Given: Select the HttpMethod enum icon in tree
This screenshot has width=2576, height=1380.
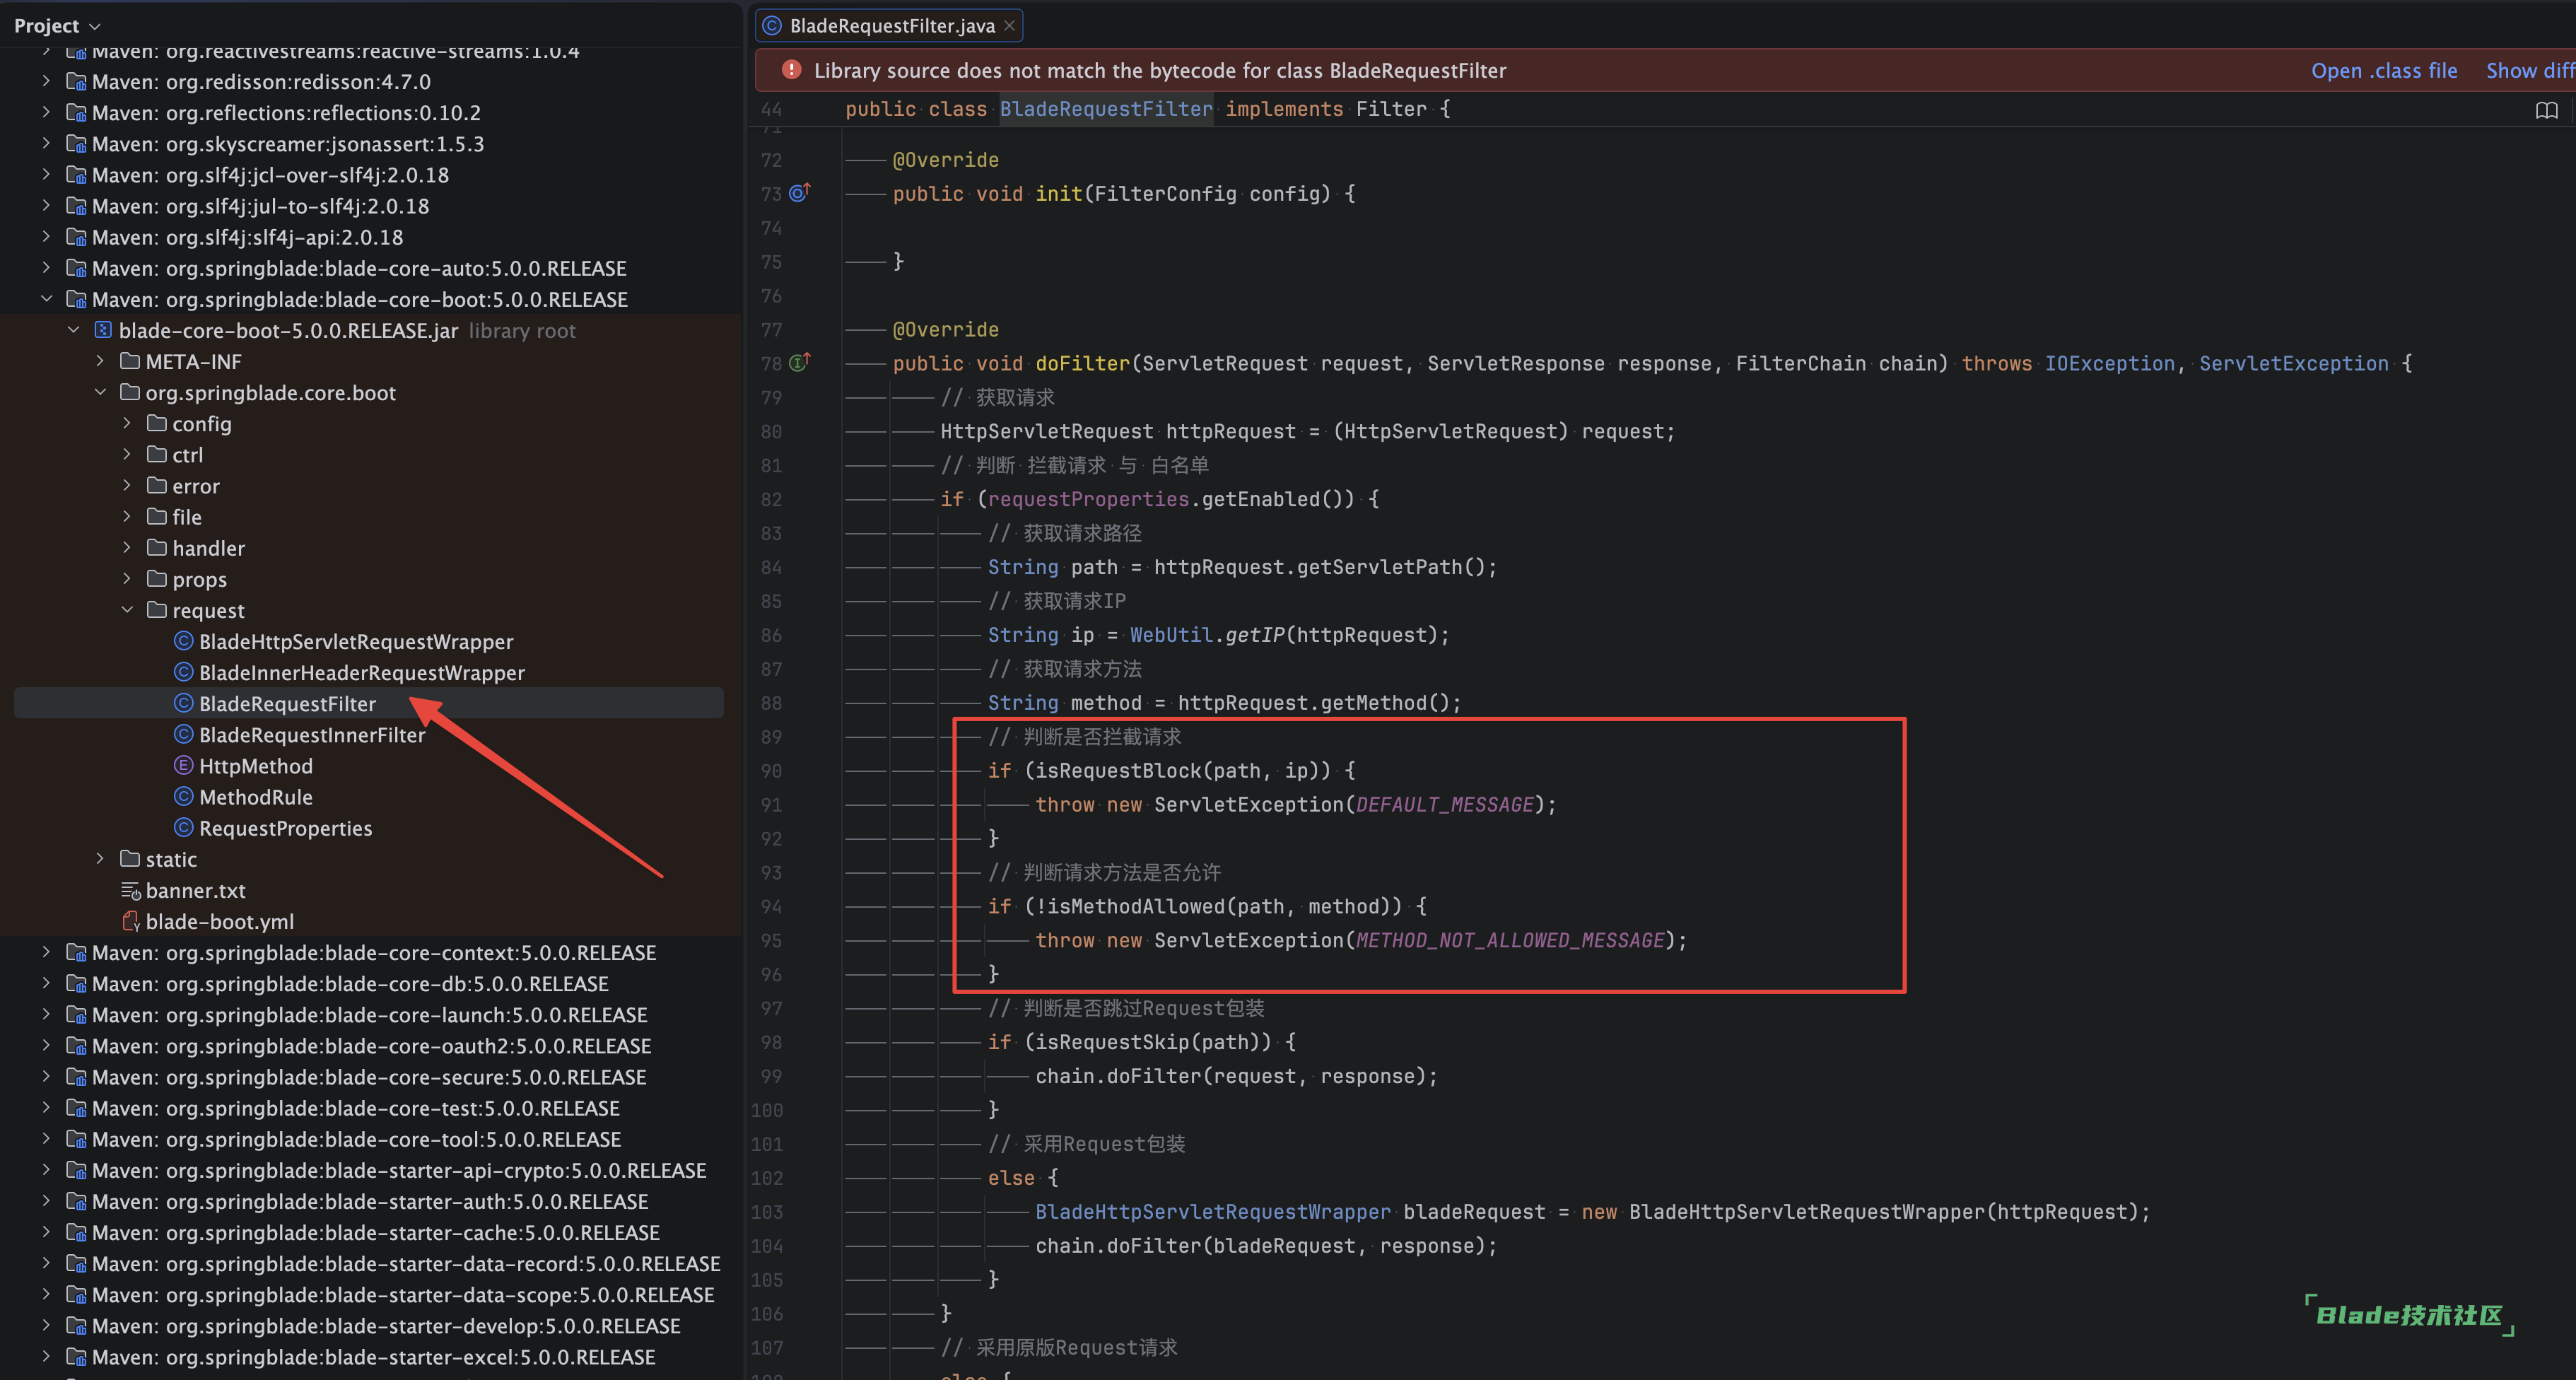Looking at the screenshot, I should 183,766.
